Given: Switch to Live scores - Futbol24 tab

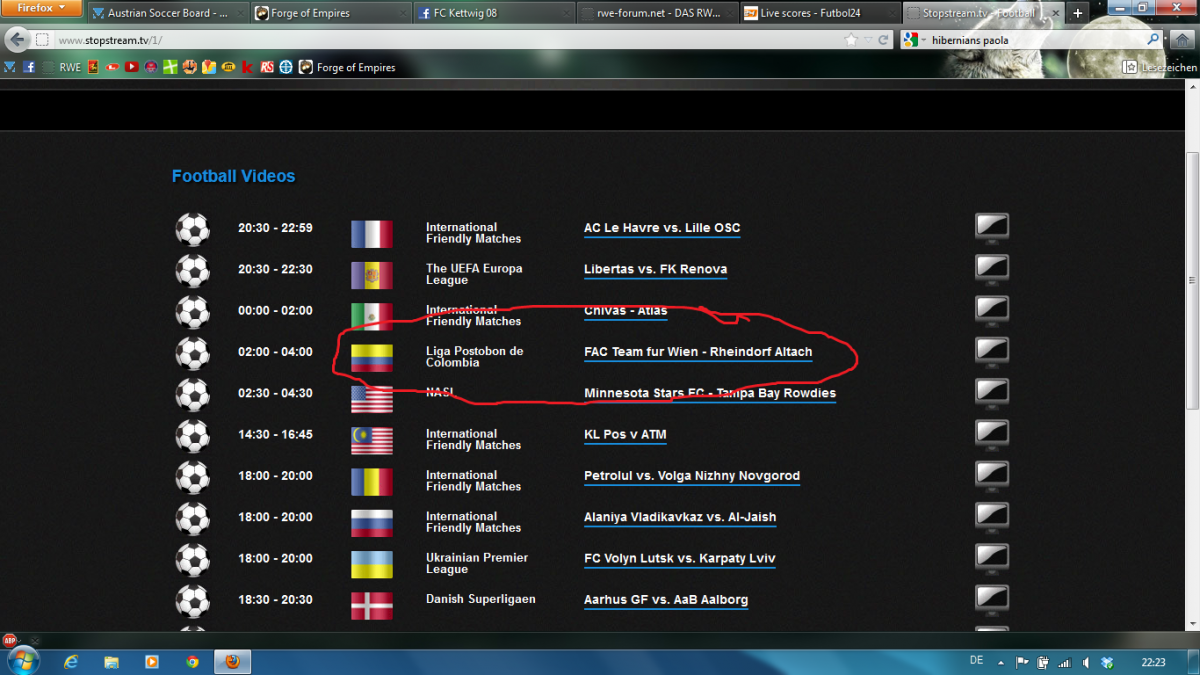Looking at the screenshot, I should (819, 13).
